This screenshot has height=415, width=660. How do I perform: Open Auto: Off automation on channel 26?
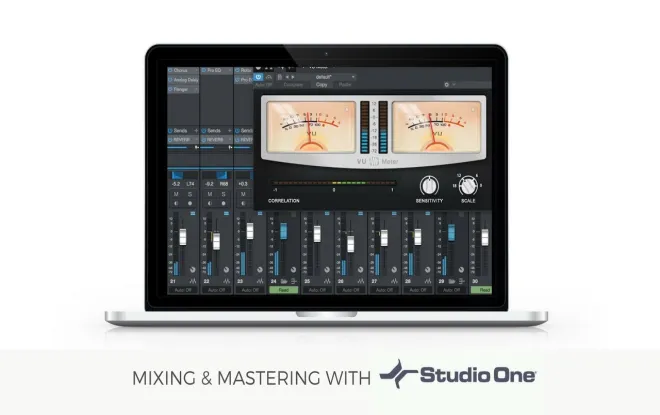click(x=351, y=290)
